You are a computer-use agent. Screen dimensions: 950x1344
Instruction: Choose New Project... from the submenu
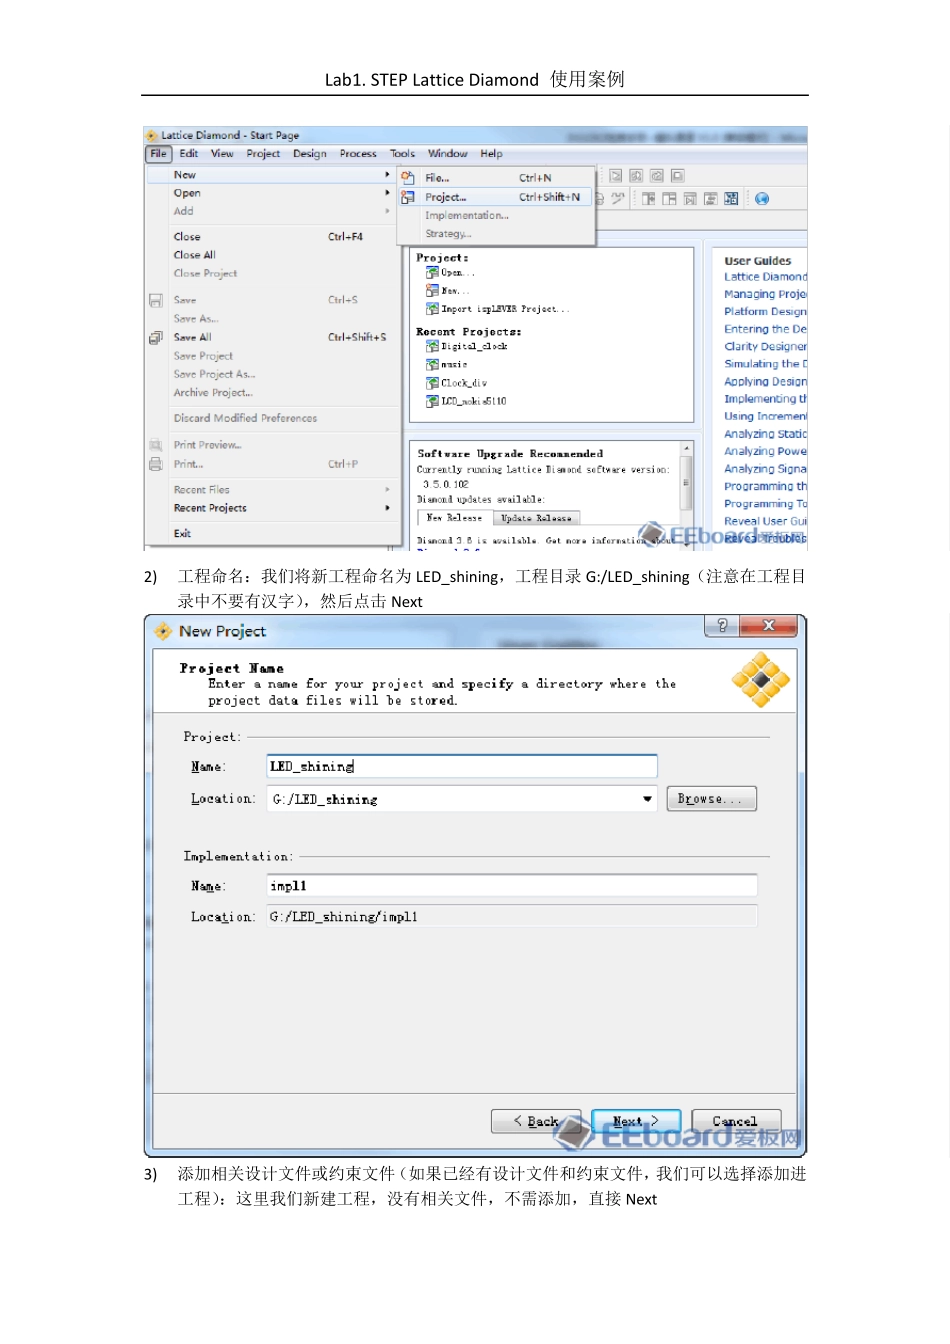(496, 197)
